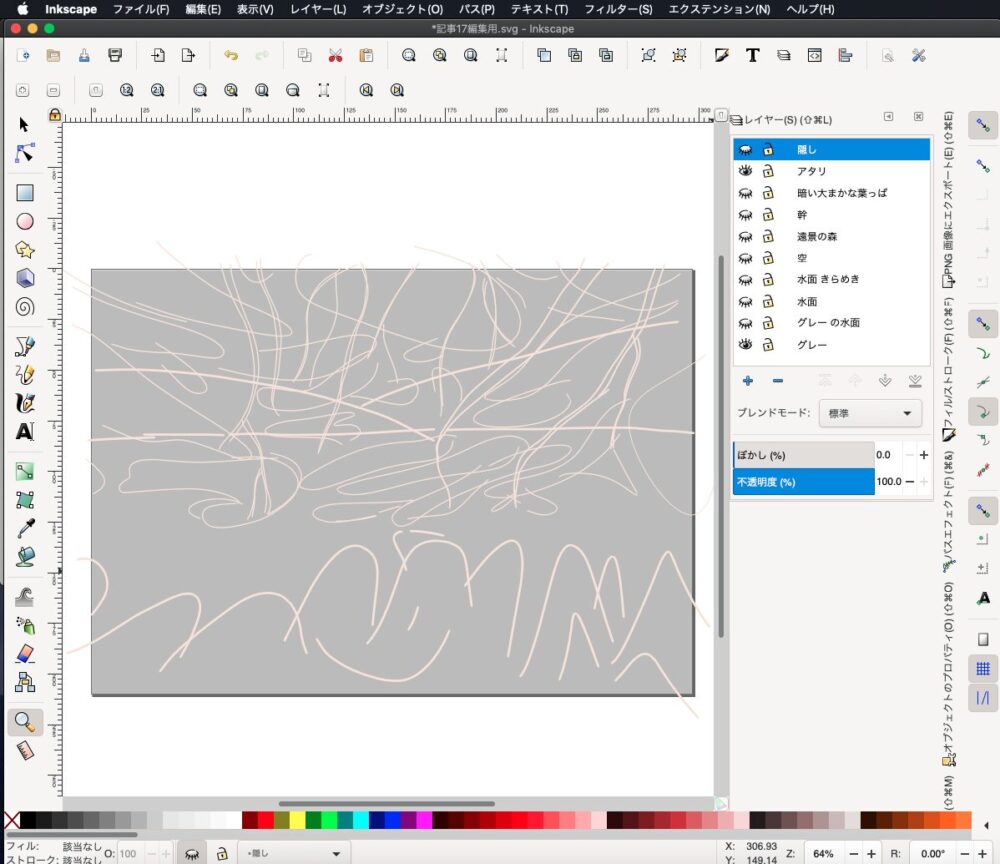Click the yellow swatch in the palette

297,820
